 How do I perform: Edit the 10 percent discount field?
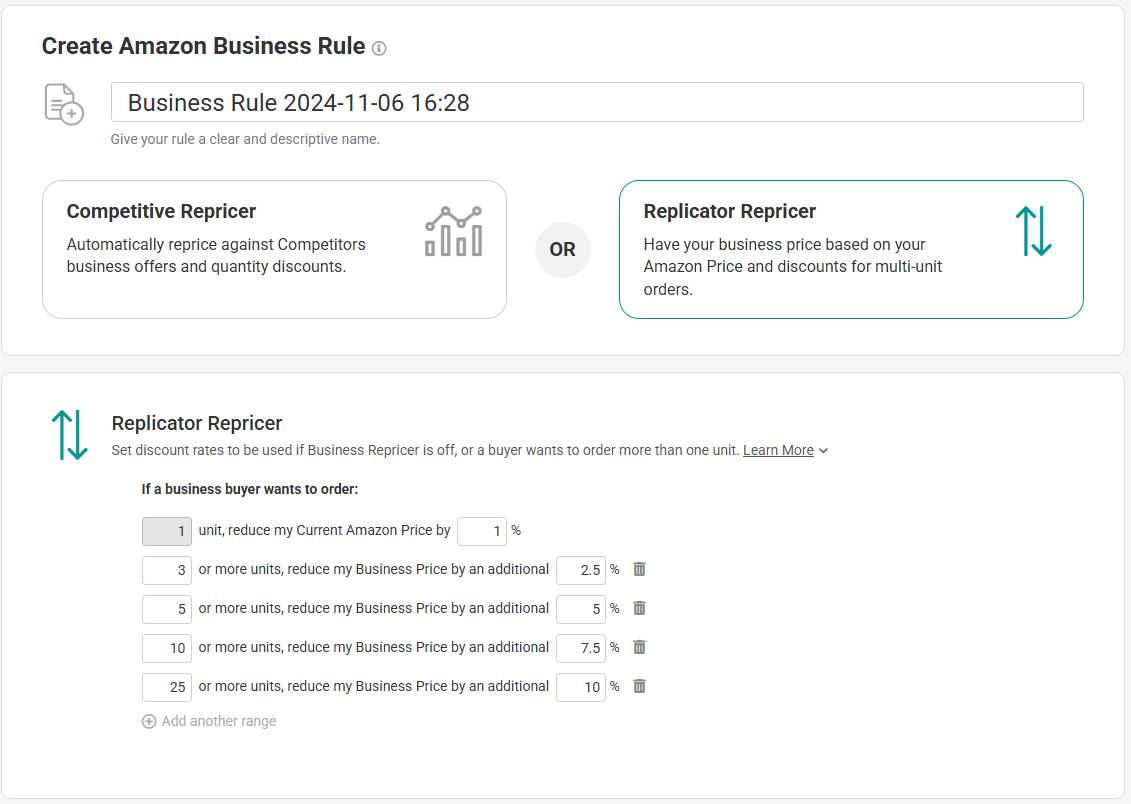[x=581, y=687]
